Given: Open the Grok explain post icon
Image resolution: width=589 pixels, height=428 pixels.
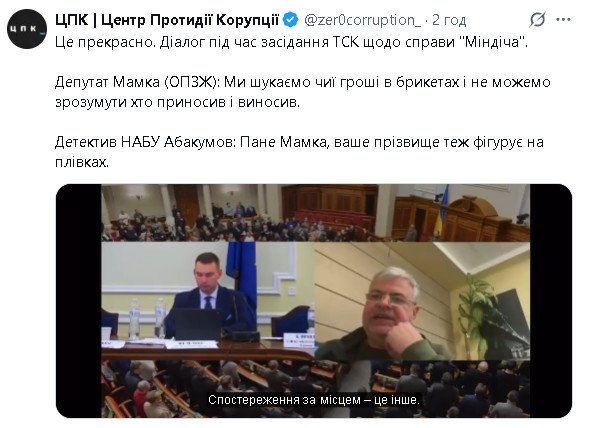Looking at the screenshot, I should click(538, 20).
